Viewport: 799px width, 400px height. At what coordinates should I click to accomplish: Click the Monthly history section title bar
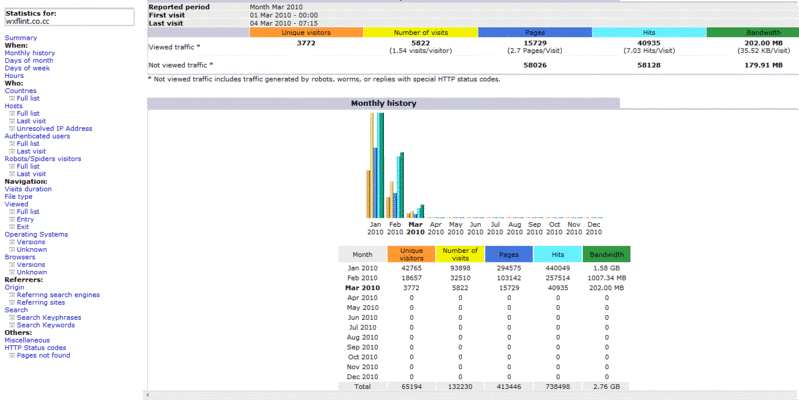[384, 103]
